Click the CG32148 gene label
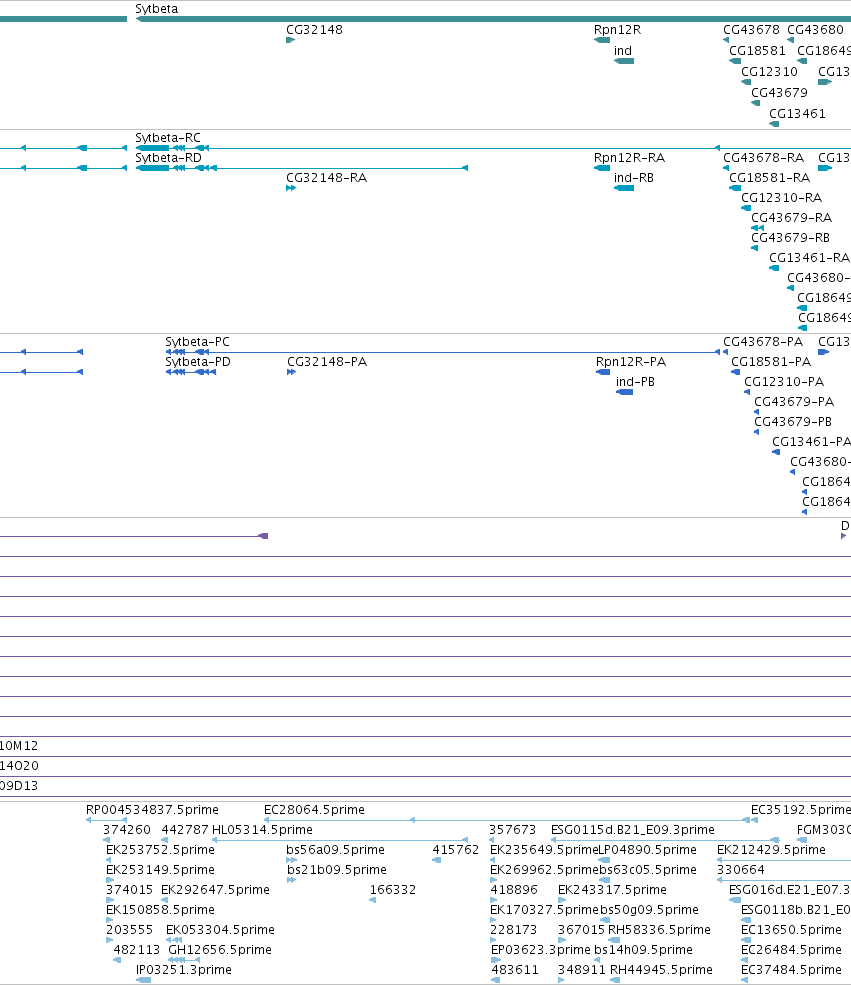This screenshot has height=985, width=851. 314,30
